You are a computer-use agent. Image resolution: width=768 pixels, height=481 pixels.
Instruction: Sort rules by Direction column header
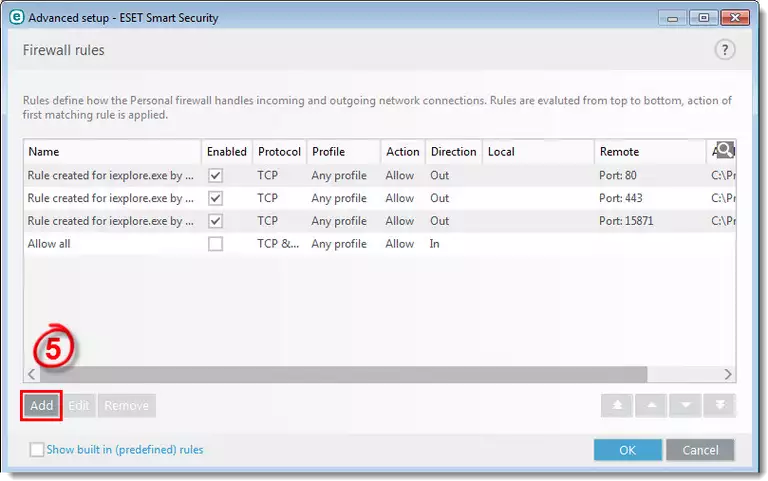click(x=453, y=152)
